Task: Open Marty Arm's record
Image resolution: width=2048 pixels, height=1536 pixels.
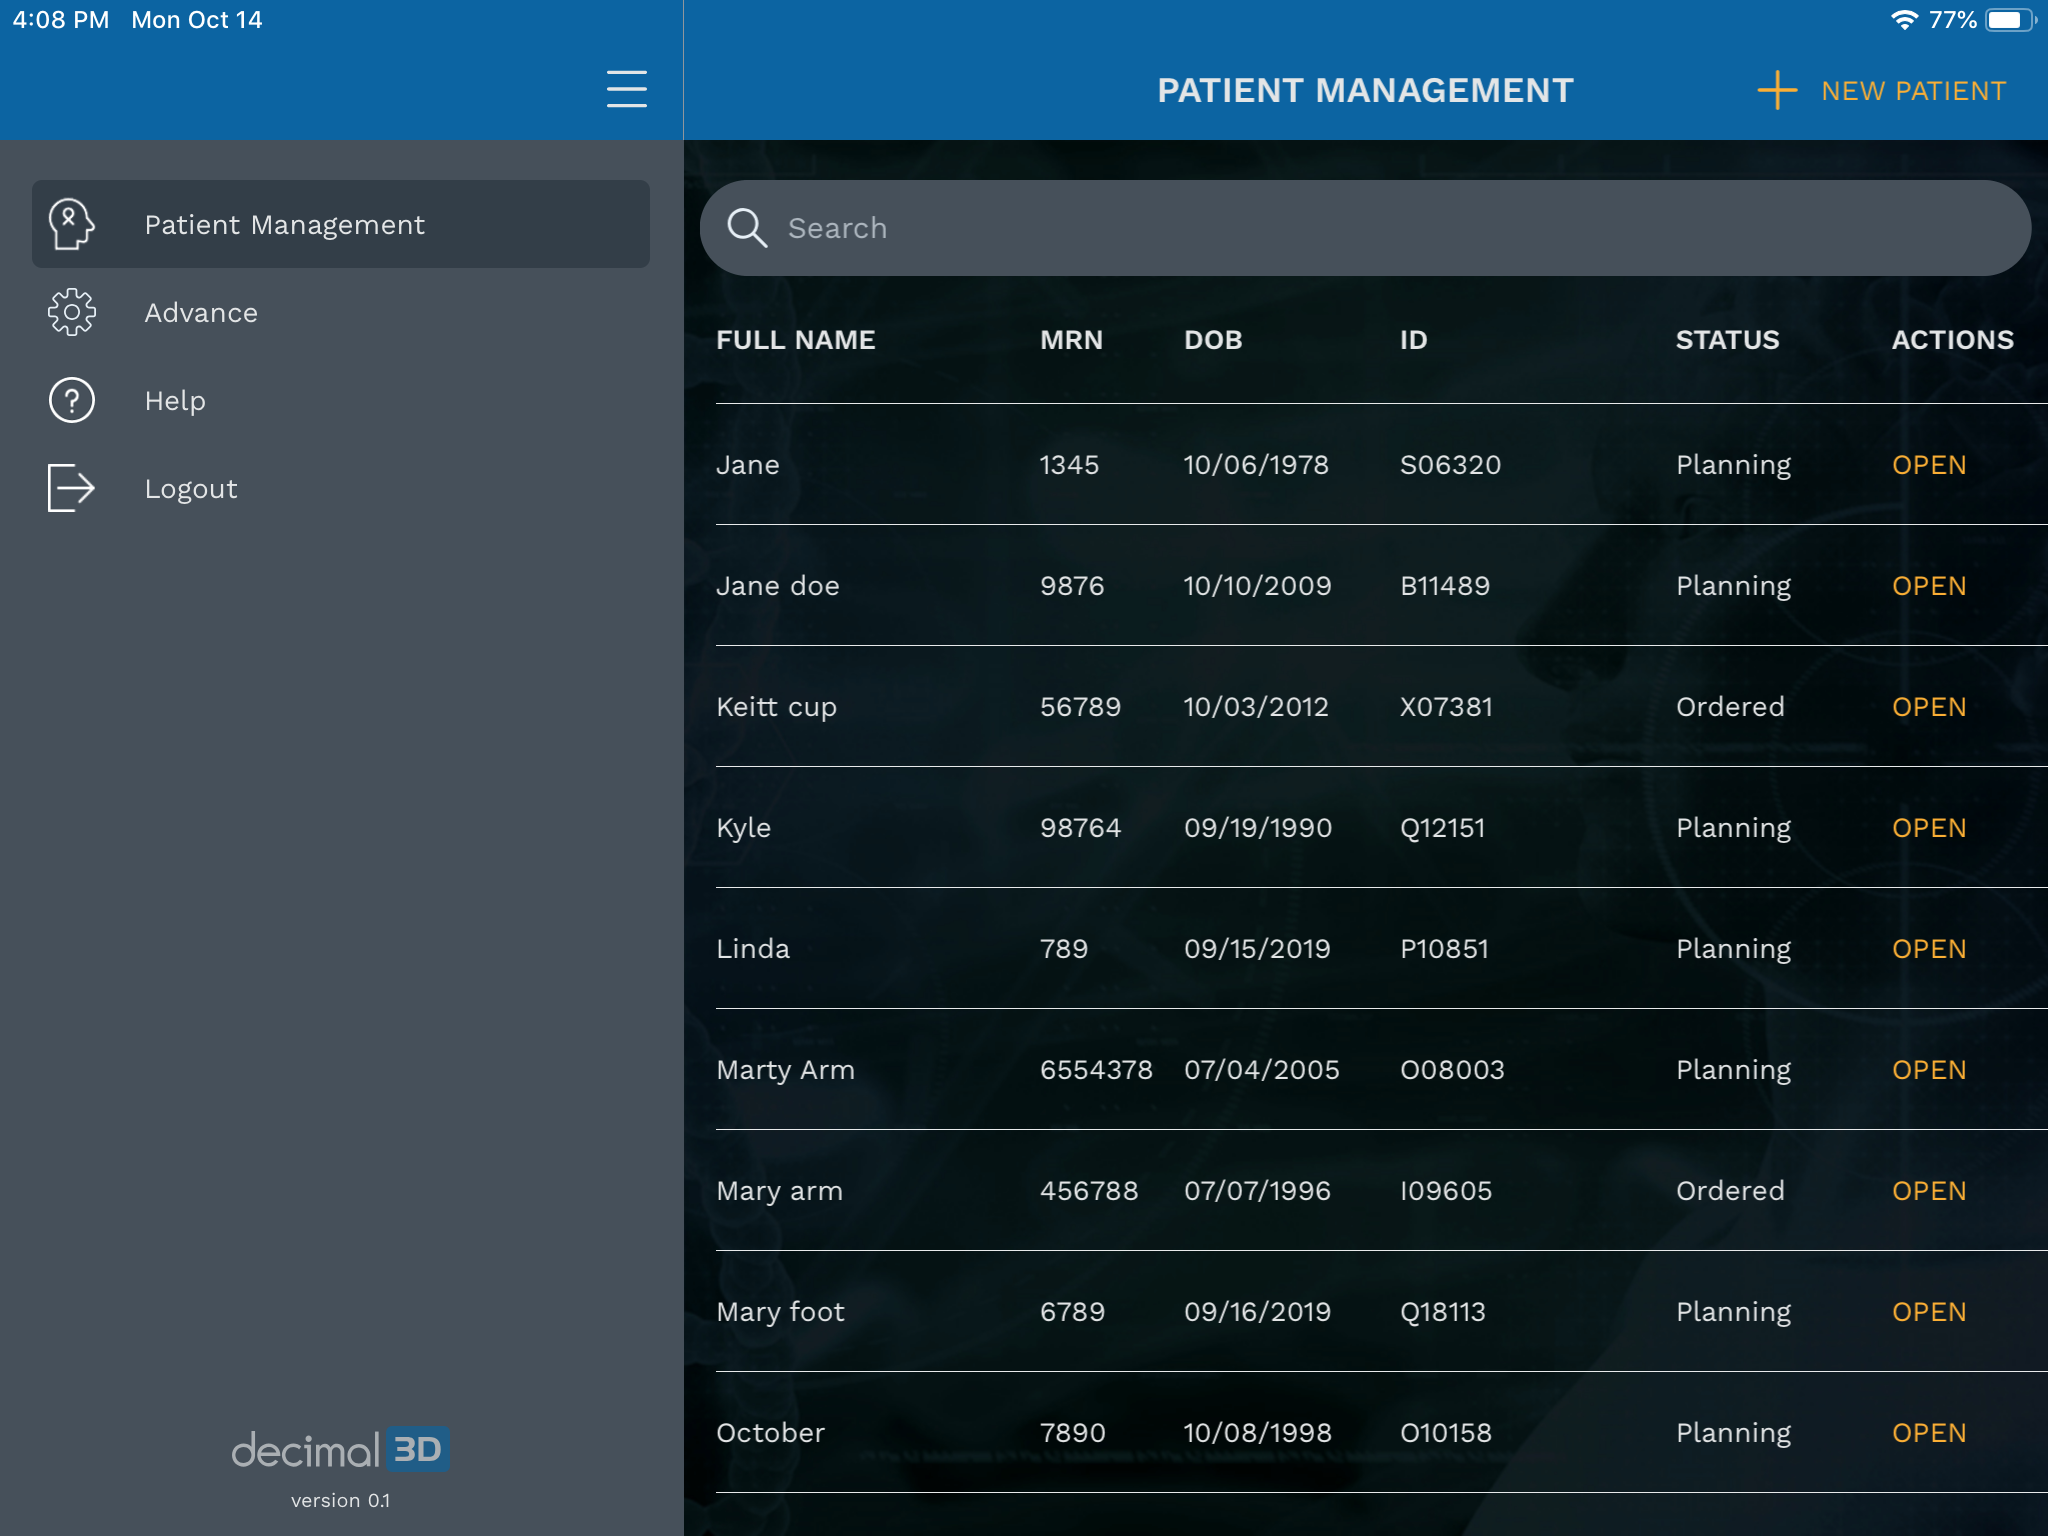Action: [x=1928, y=1070]
